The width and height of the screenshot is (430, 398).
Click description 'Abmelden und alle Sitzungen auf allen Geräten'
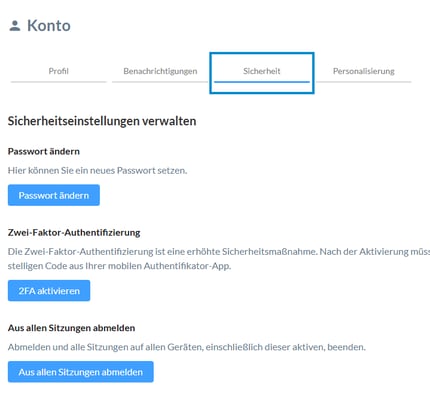tap(187, 347)
